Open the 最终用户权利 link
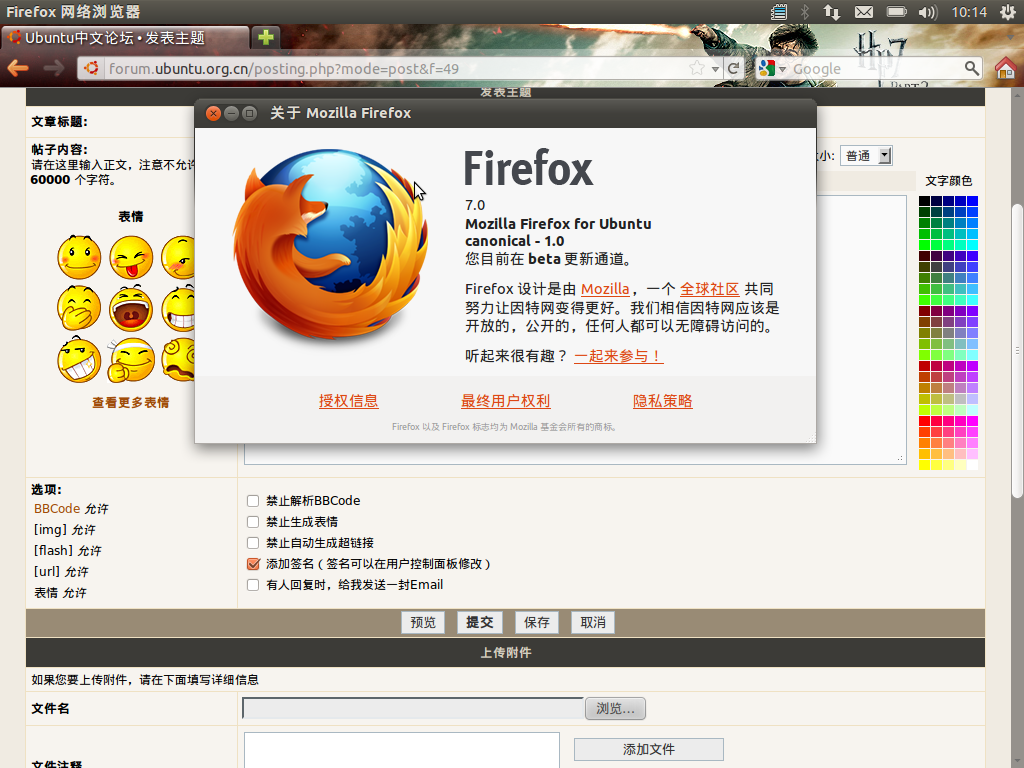 (x=505, y=401)
